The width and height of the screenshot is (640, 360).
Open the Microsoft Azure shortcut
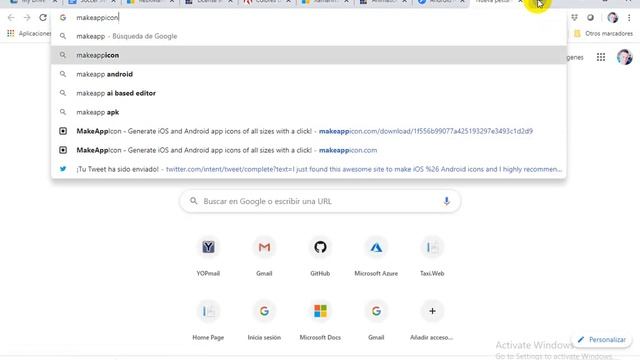point(376,256)
